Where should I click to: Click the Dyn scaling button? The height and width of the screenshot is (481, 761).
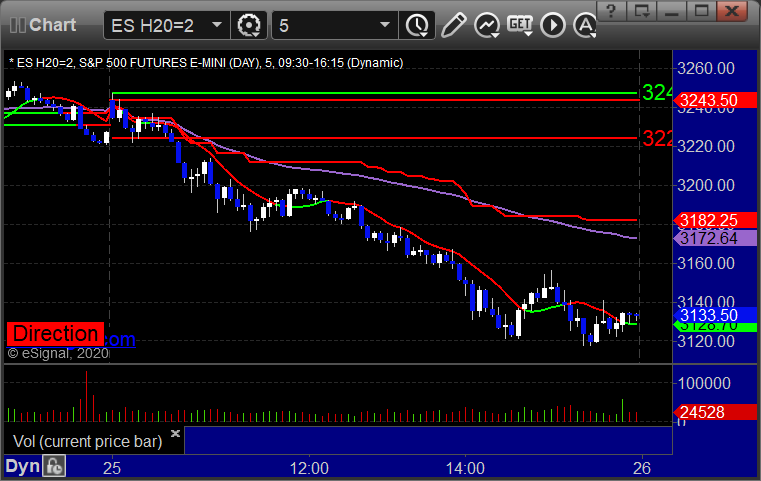tap(22, 466)
